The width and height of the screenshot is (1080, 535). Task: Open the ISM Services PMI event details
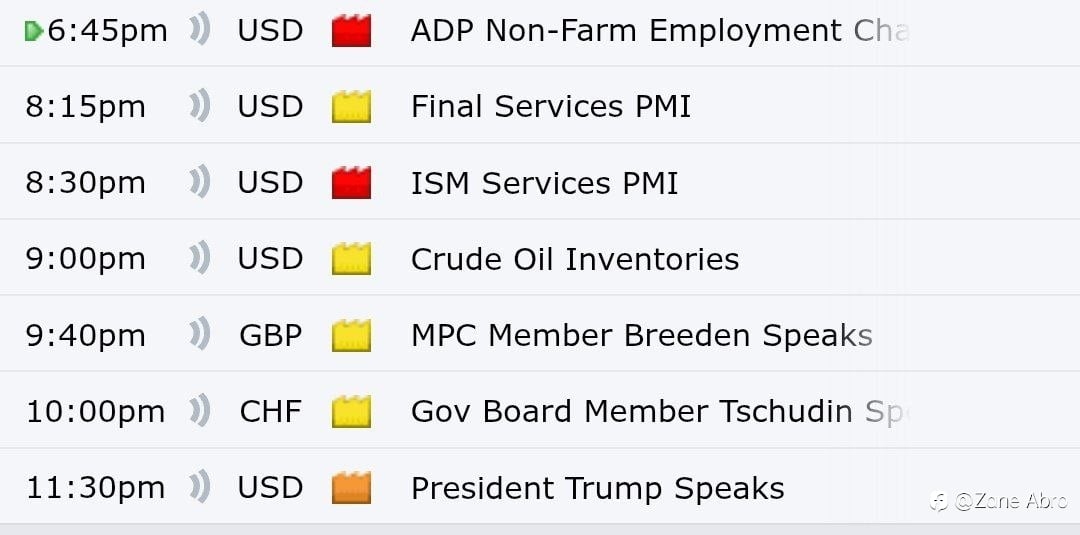pos(544,183)
